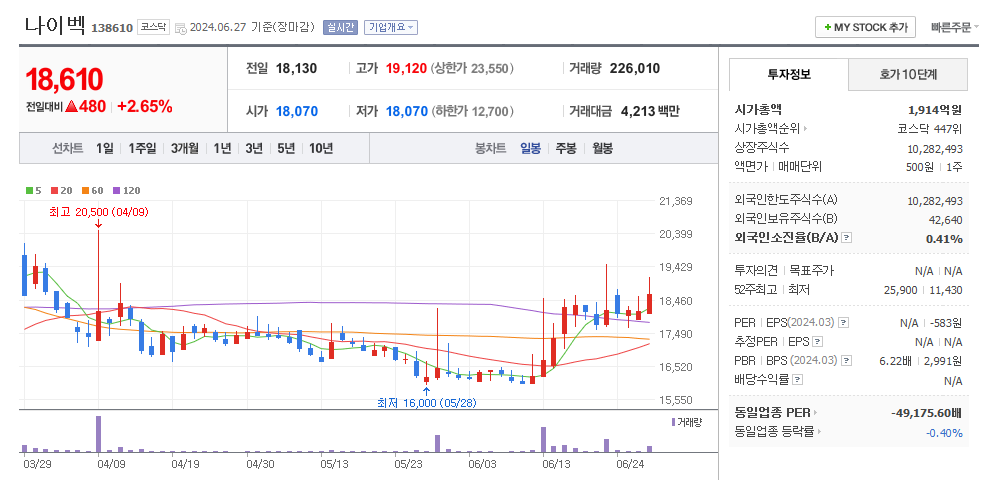Click the 최저 16,000 (05/28) chart marker

[x=427, y=403]
